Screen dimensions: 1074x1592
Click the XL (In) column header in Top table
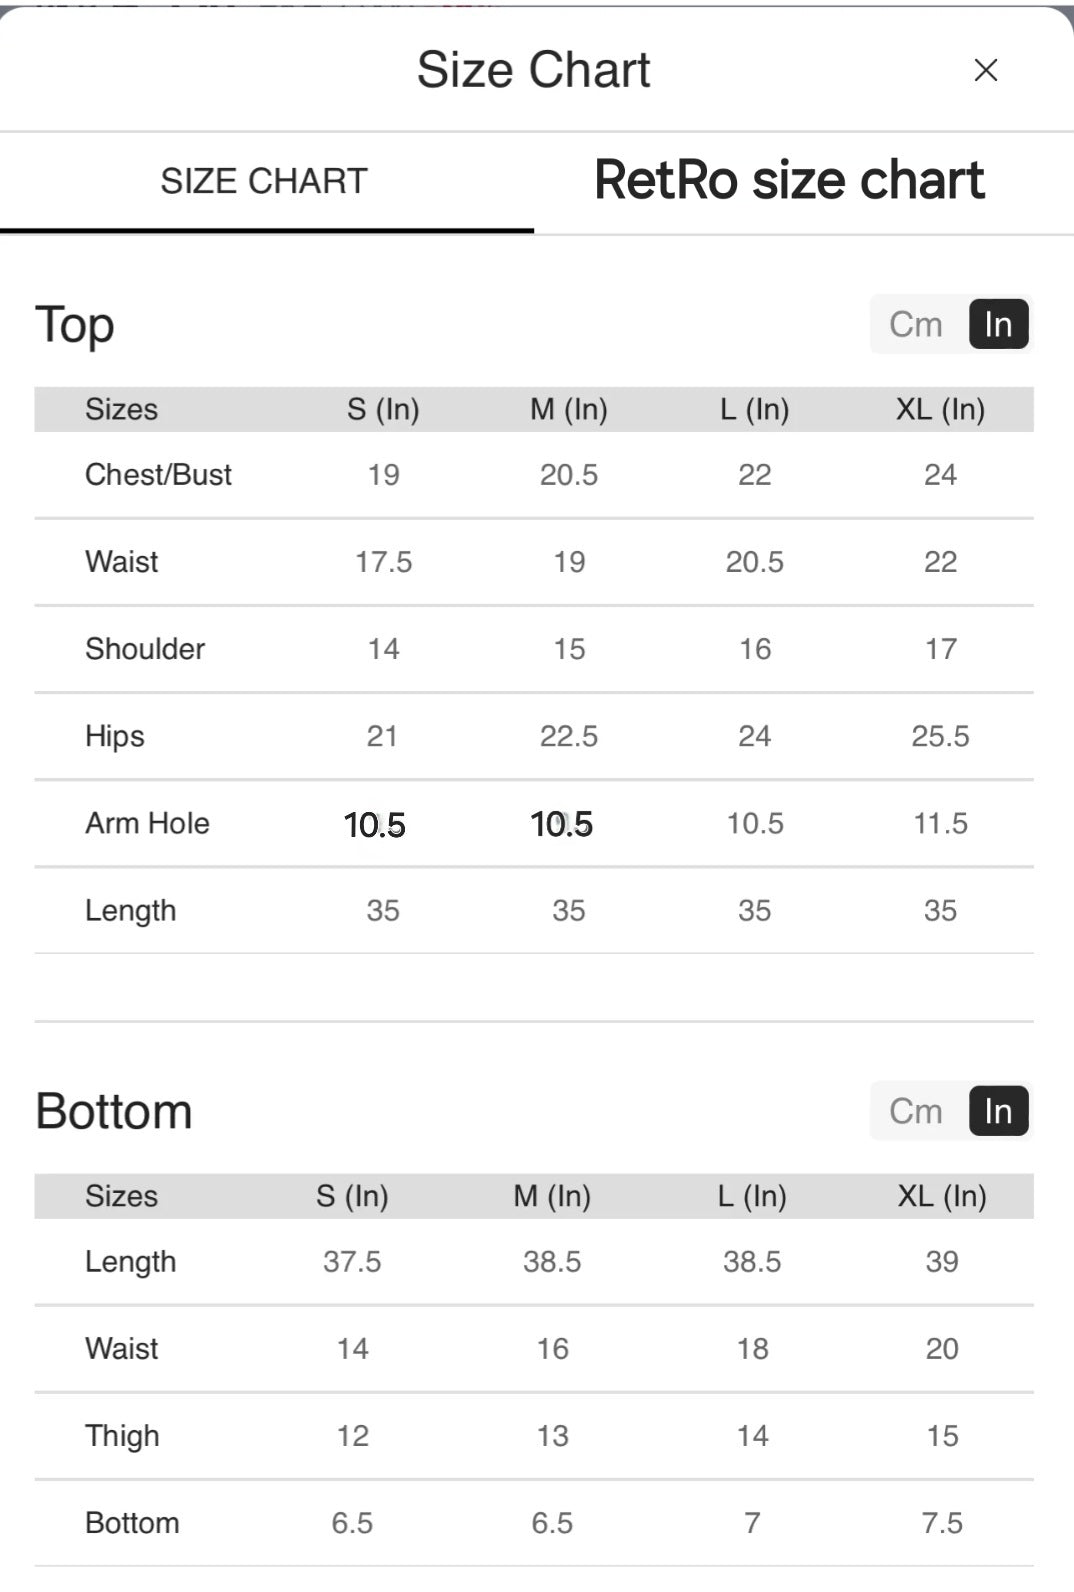[940, 409]
